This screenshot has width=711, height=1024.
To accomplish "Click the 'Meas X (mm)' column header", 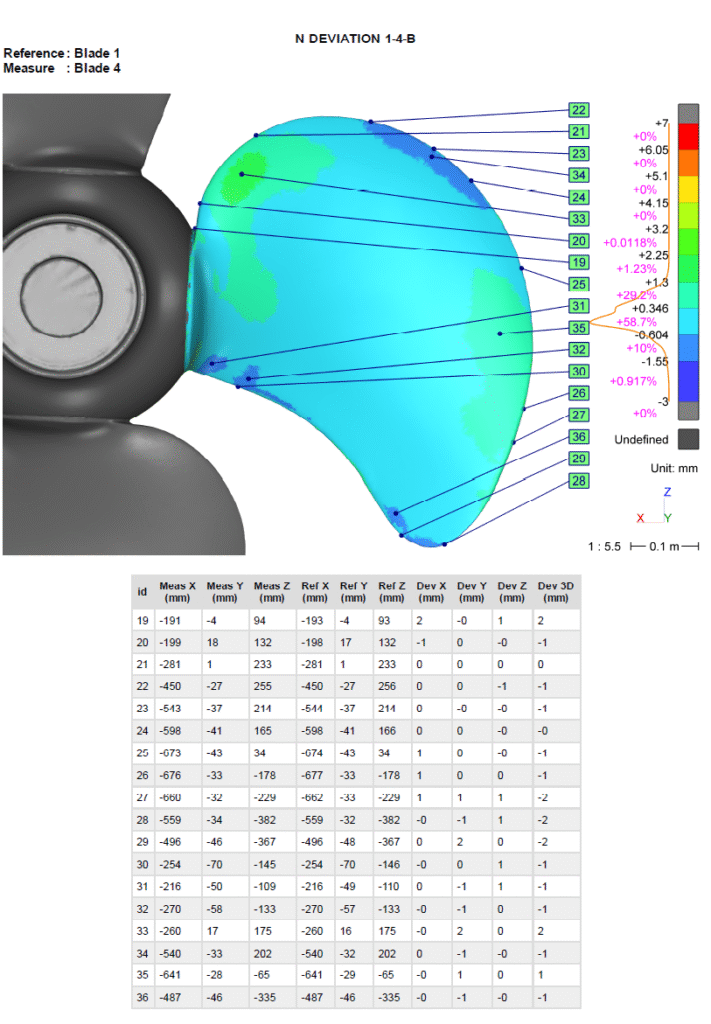I will click(178, 592).
